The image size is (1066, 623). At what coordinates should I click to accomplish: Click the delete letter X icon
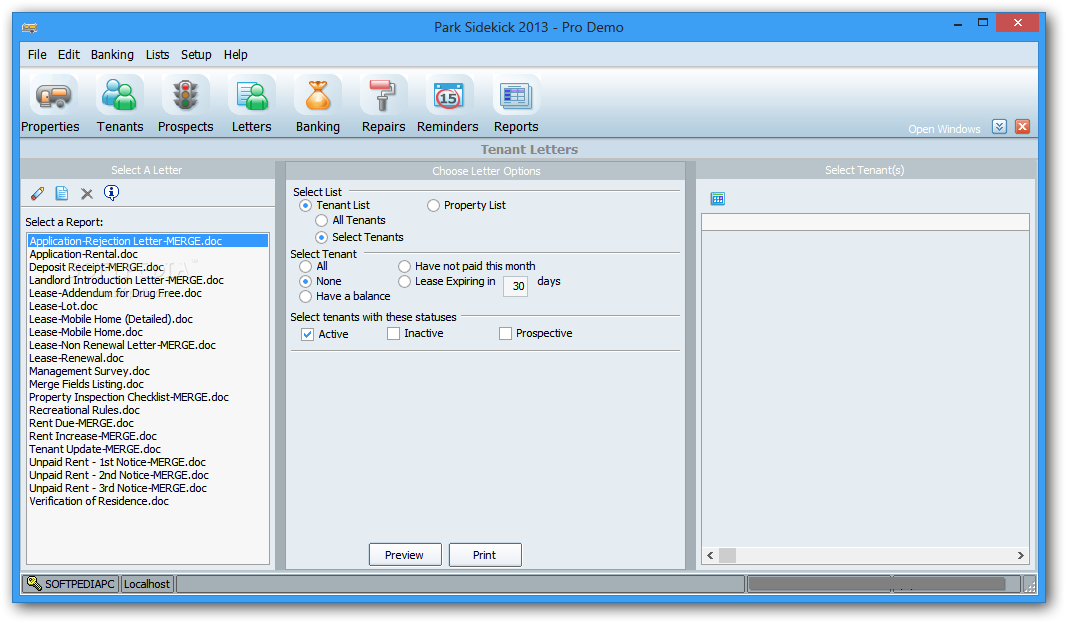87,194
